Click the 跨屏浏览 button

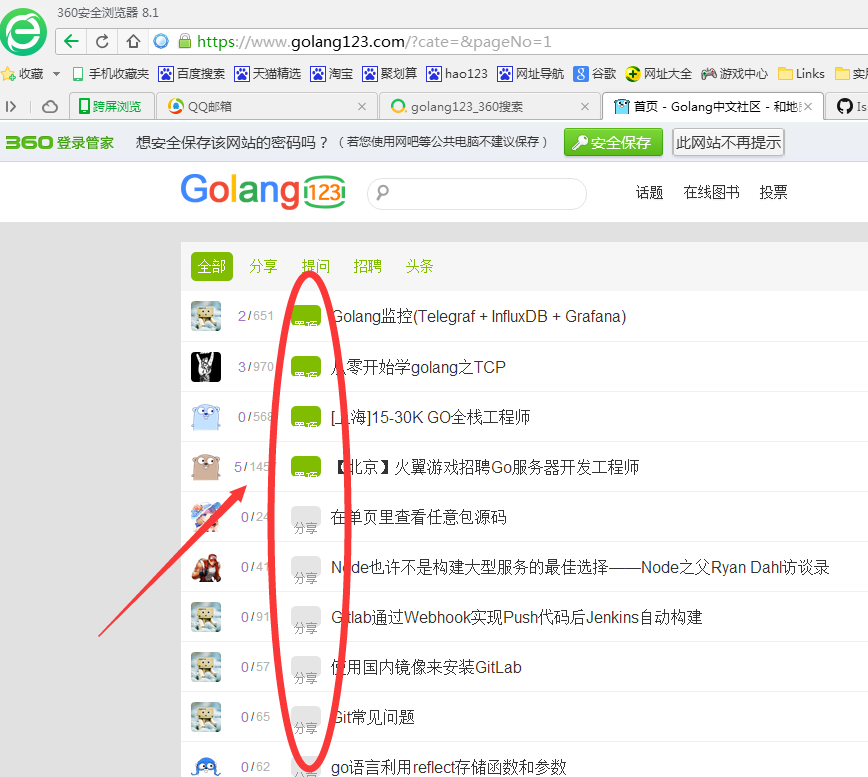pyautogui.click(x=111, y=106)
